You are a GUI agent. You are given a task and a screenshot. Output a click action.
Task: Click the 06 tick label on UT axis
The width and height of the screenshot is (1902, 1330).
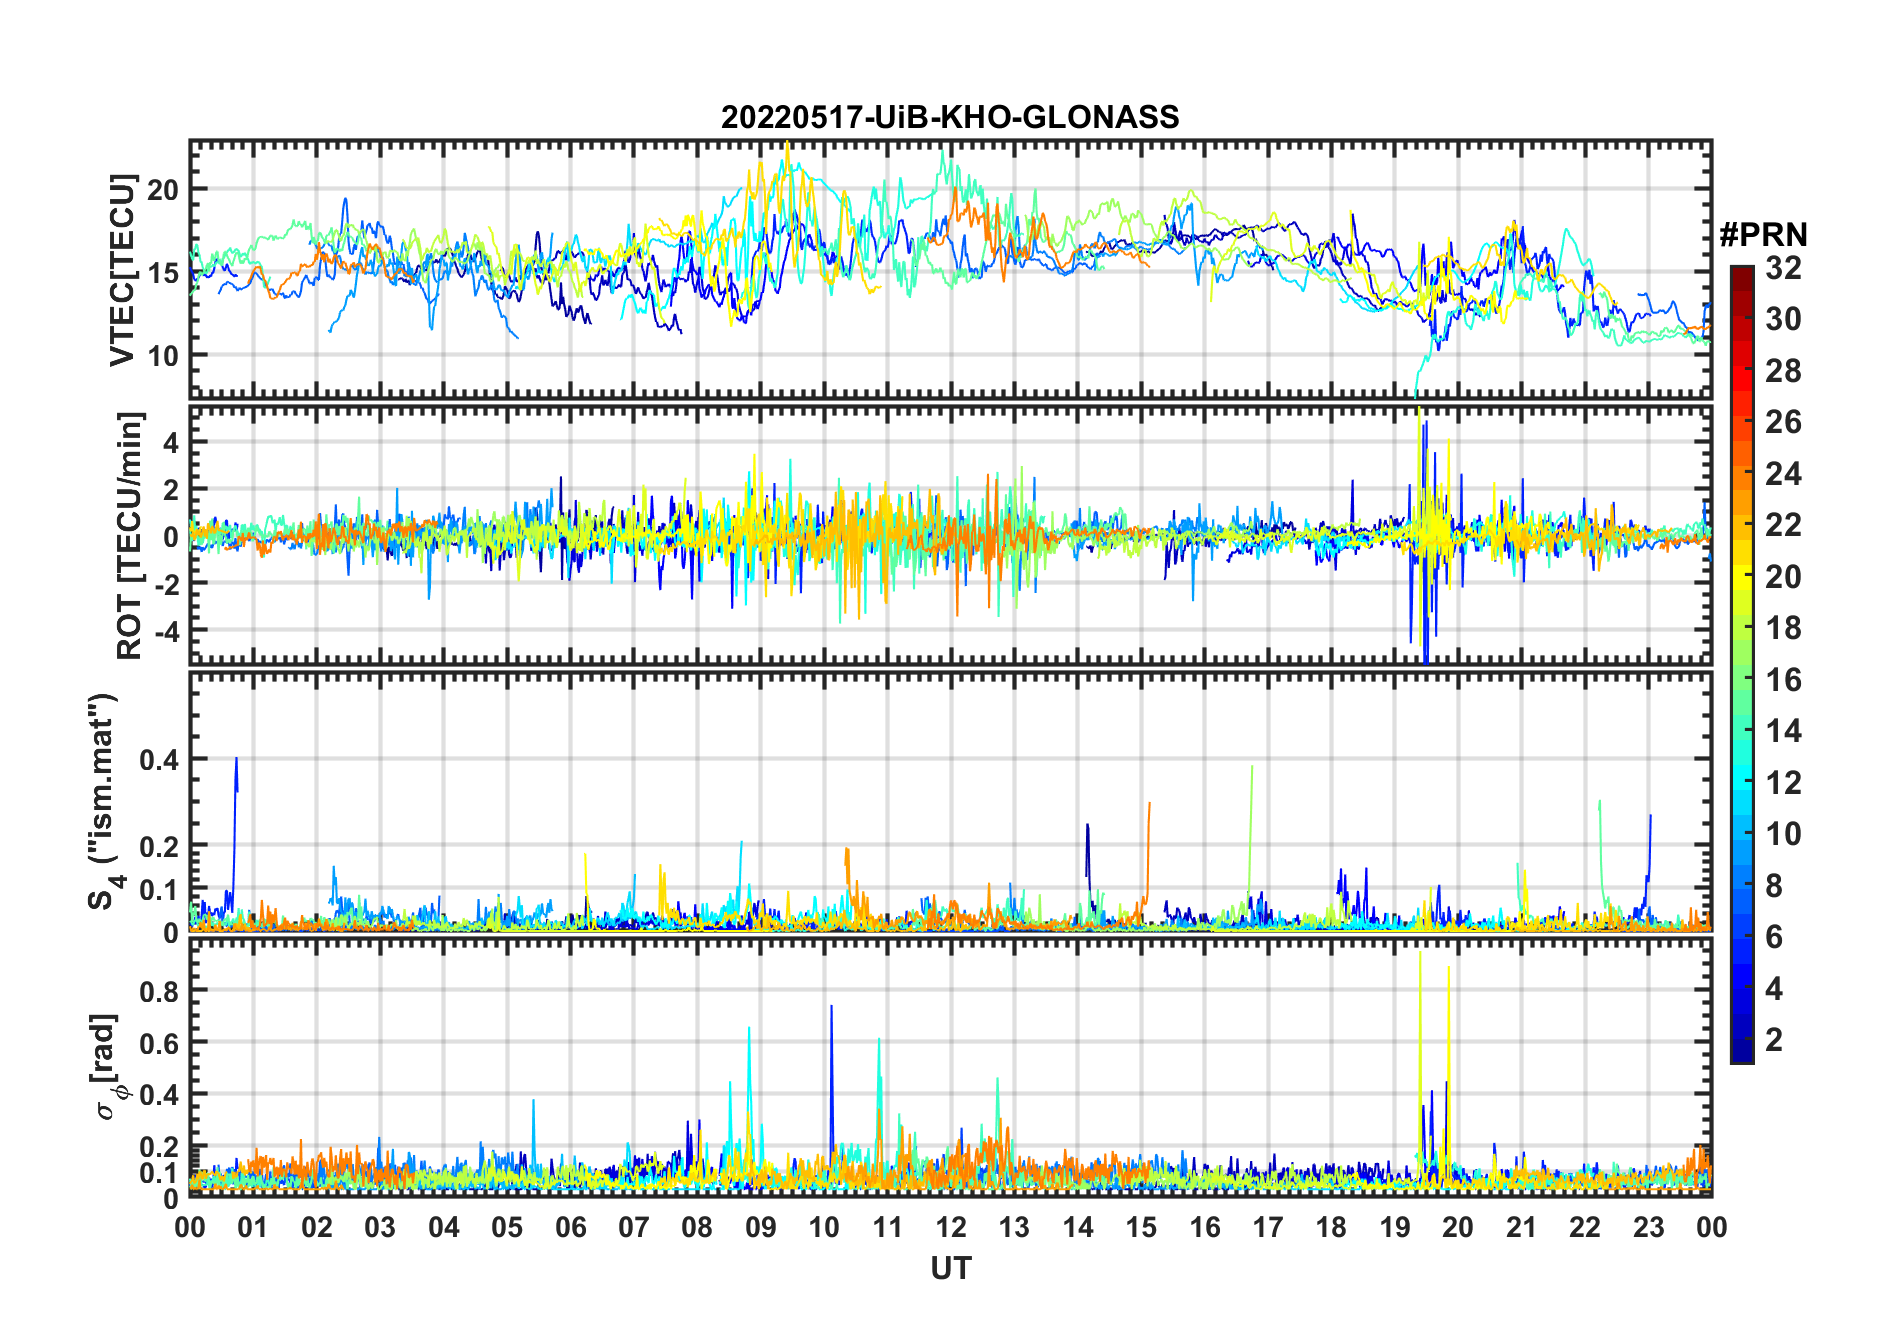click(x=571, y=1227)
